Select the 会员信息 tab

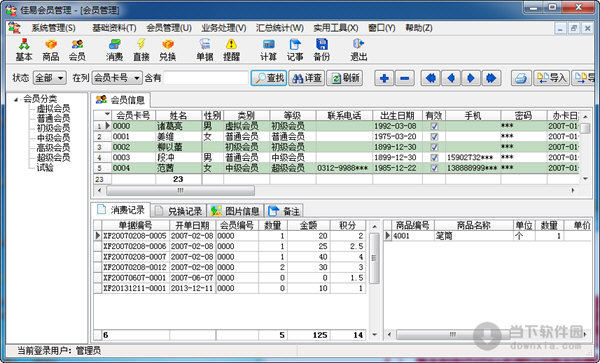click(121, 100)
